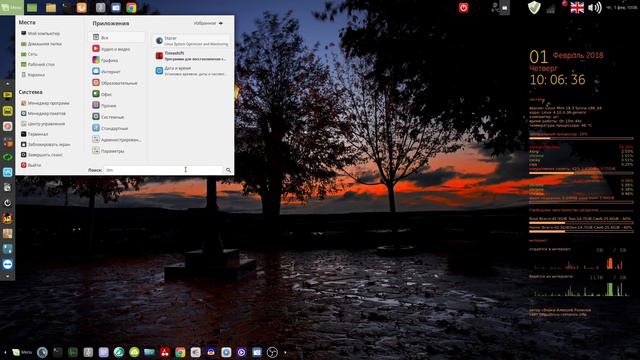Open the purple media player in bottom dock
The image size is (640, 360).
click(x=241, y=352)
